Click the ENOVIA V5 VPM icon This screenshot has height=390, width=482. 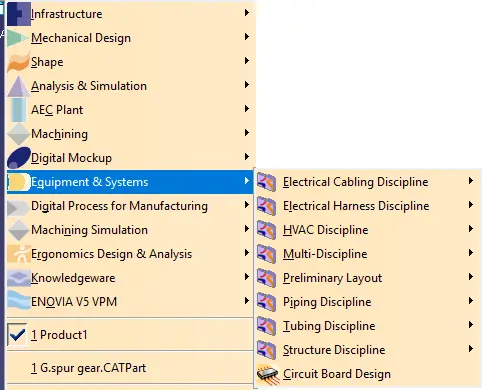tap(19, 300)
